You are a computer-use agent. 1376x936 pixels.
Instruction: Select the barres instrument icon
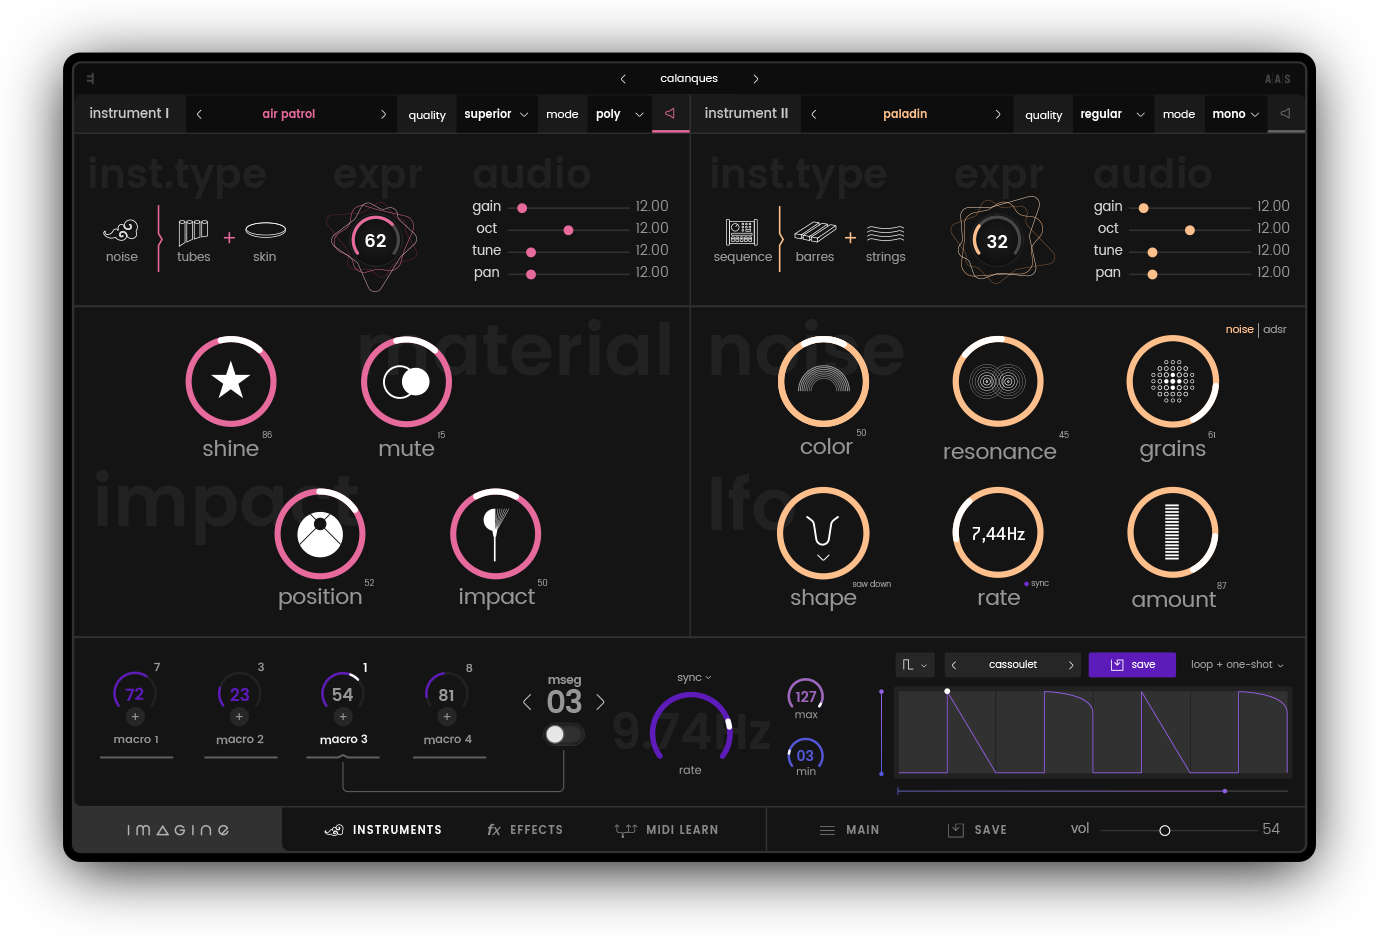[814, 232]
